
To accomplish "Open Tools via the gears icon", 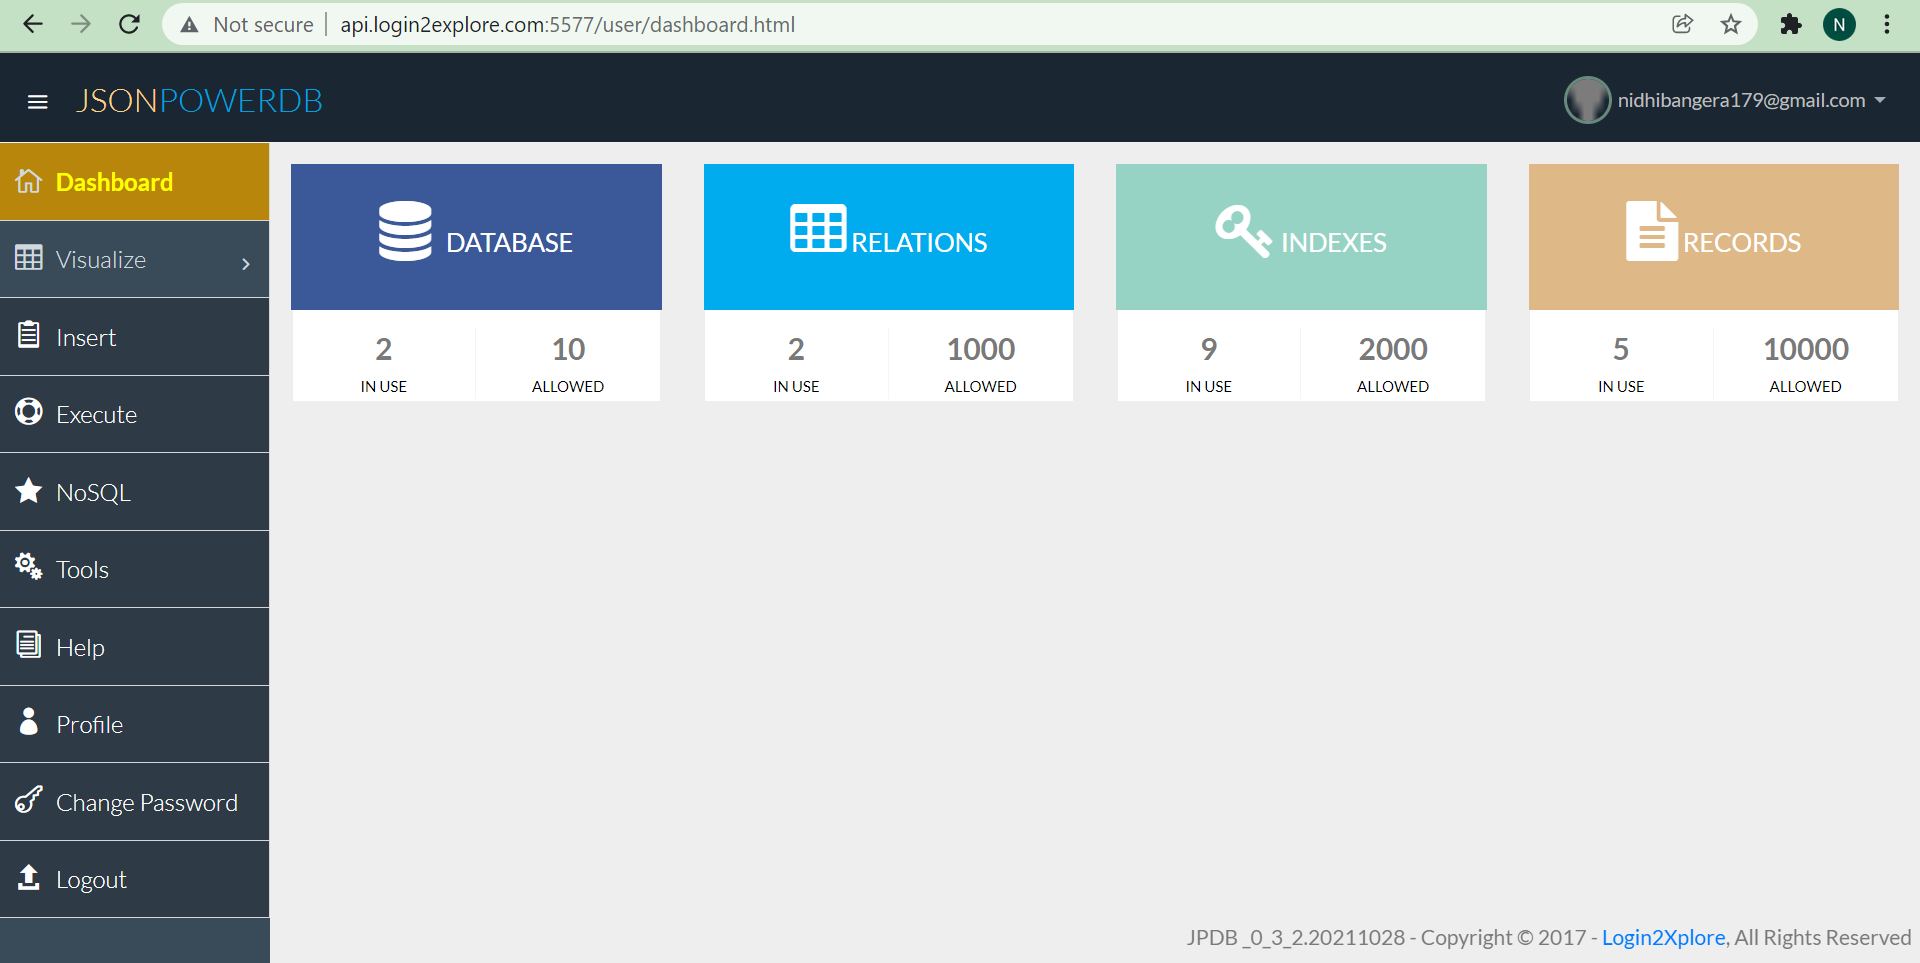I will pos(27,566).
